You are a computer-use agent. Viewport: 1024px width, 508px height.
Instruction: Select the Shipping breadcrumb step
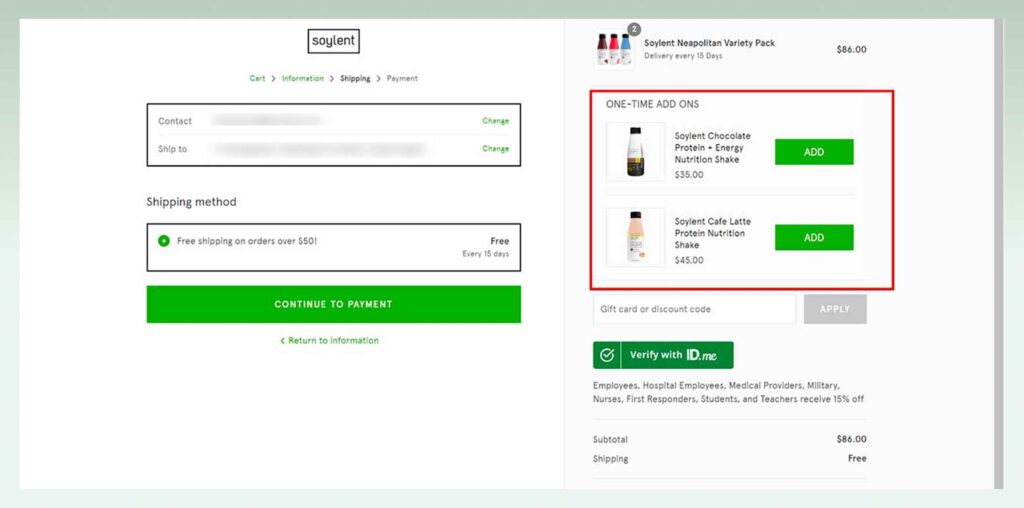click(355, 78)
